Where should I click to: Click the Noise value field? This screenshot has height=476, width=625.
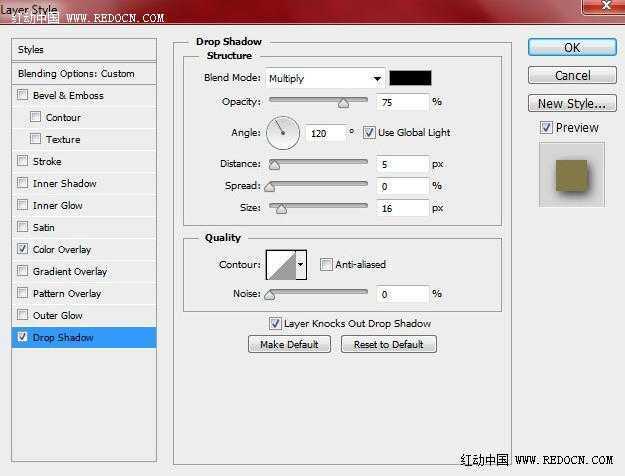(403, 294)
